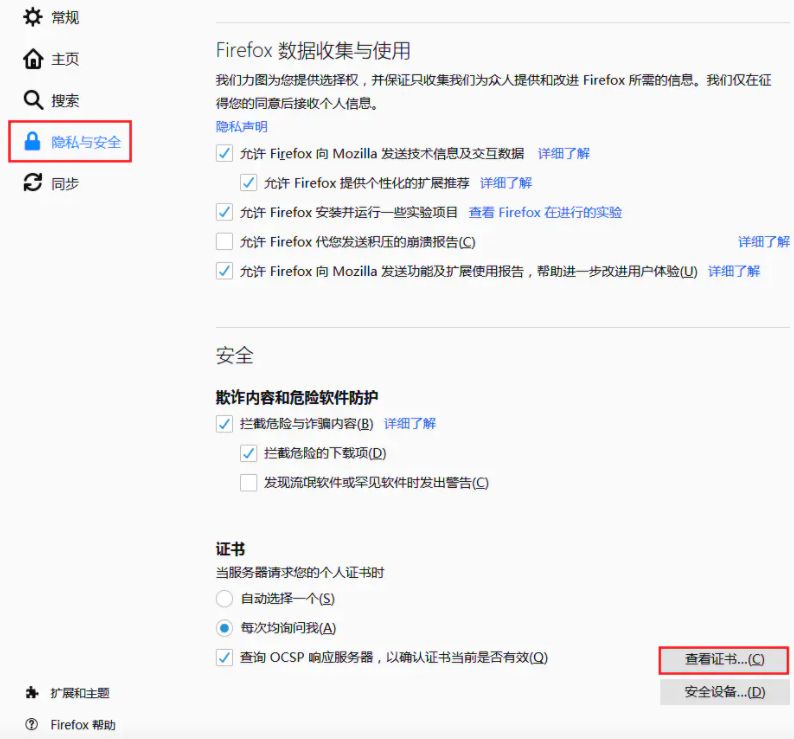Image resolution: width=794 pixels, height=739 pixels.
Task: Open the 扩展和主题 page link
Action: pos(80,693)
